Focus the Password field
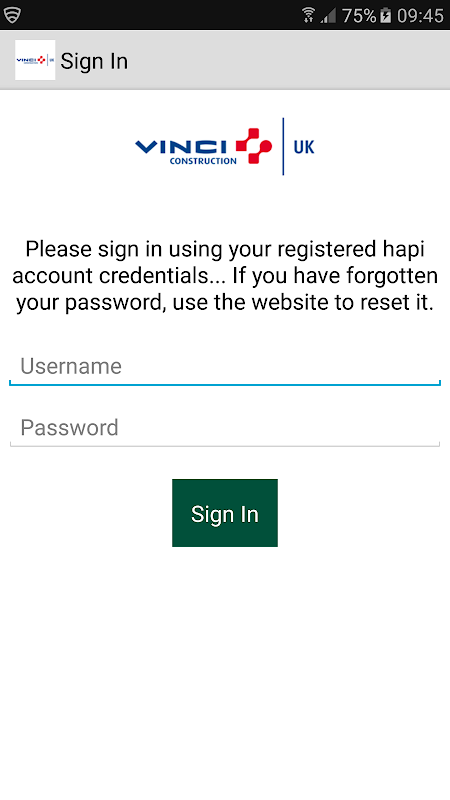The image size is (450, 800). coord(225,428)
